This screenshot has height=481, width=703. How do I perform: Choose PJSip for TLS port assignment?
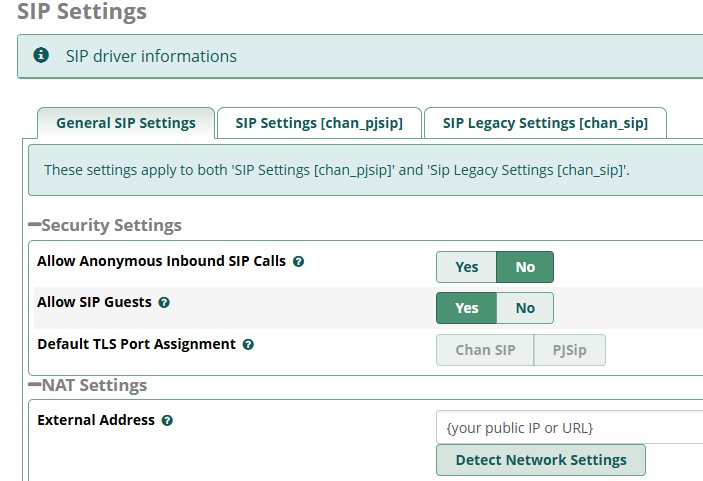coord(570,350)
